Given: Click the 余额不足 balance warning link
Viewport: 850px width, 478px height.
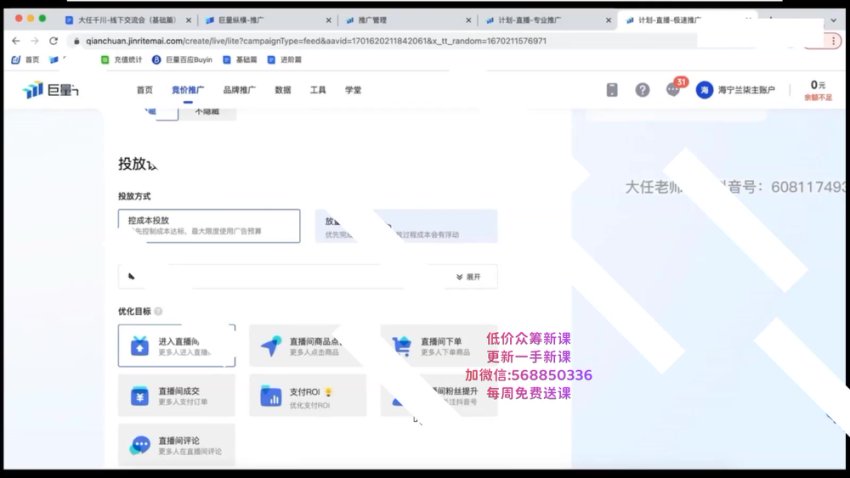Looking at the screenshot, I should (817, 97).
